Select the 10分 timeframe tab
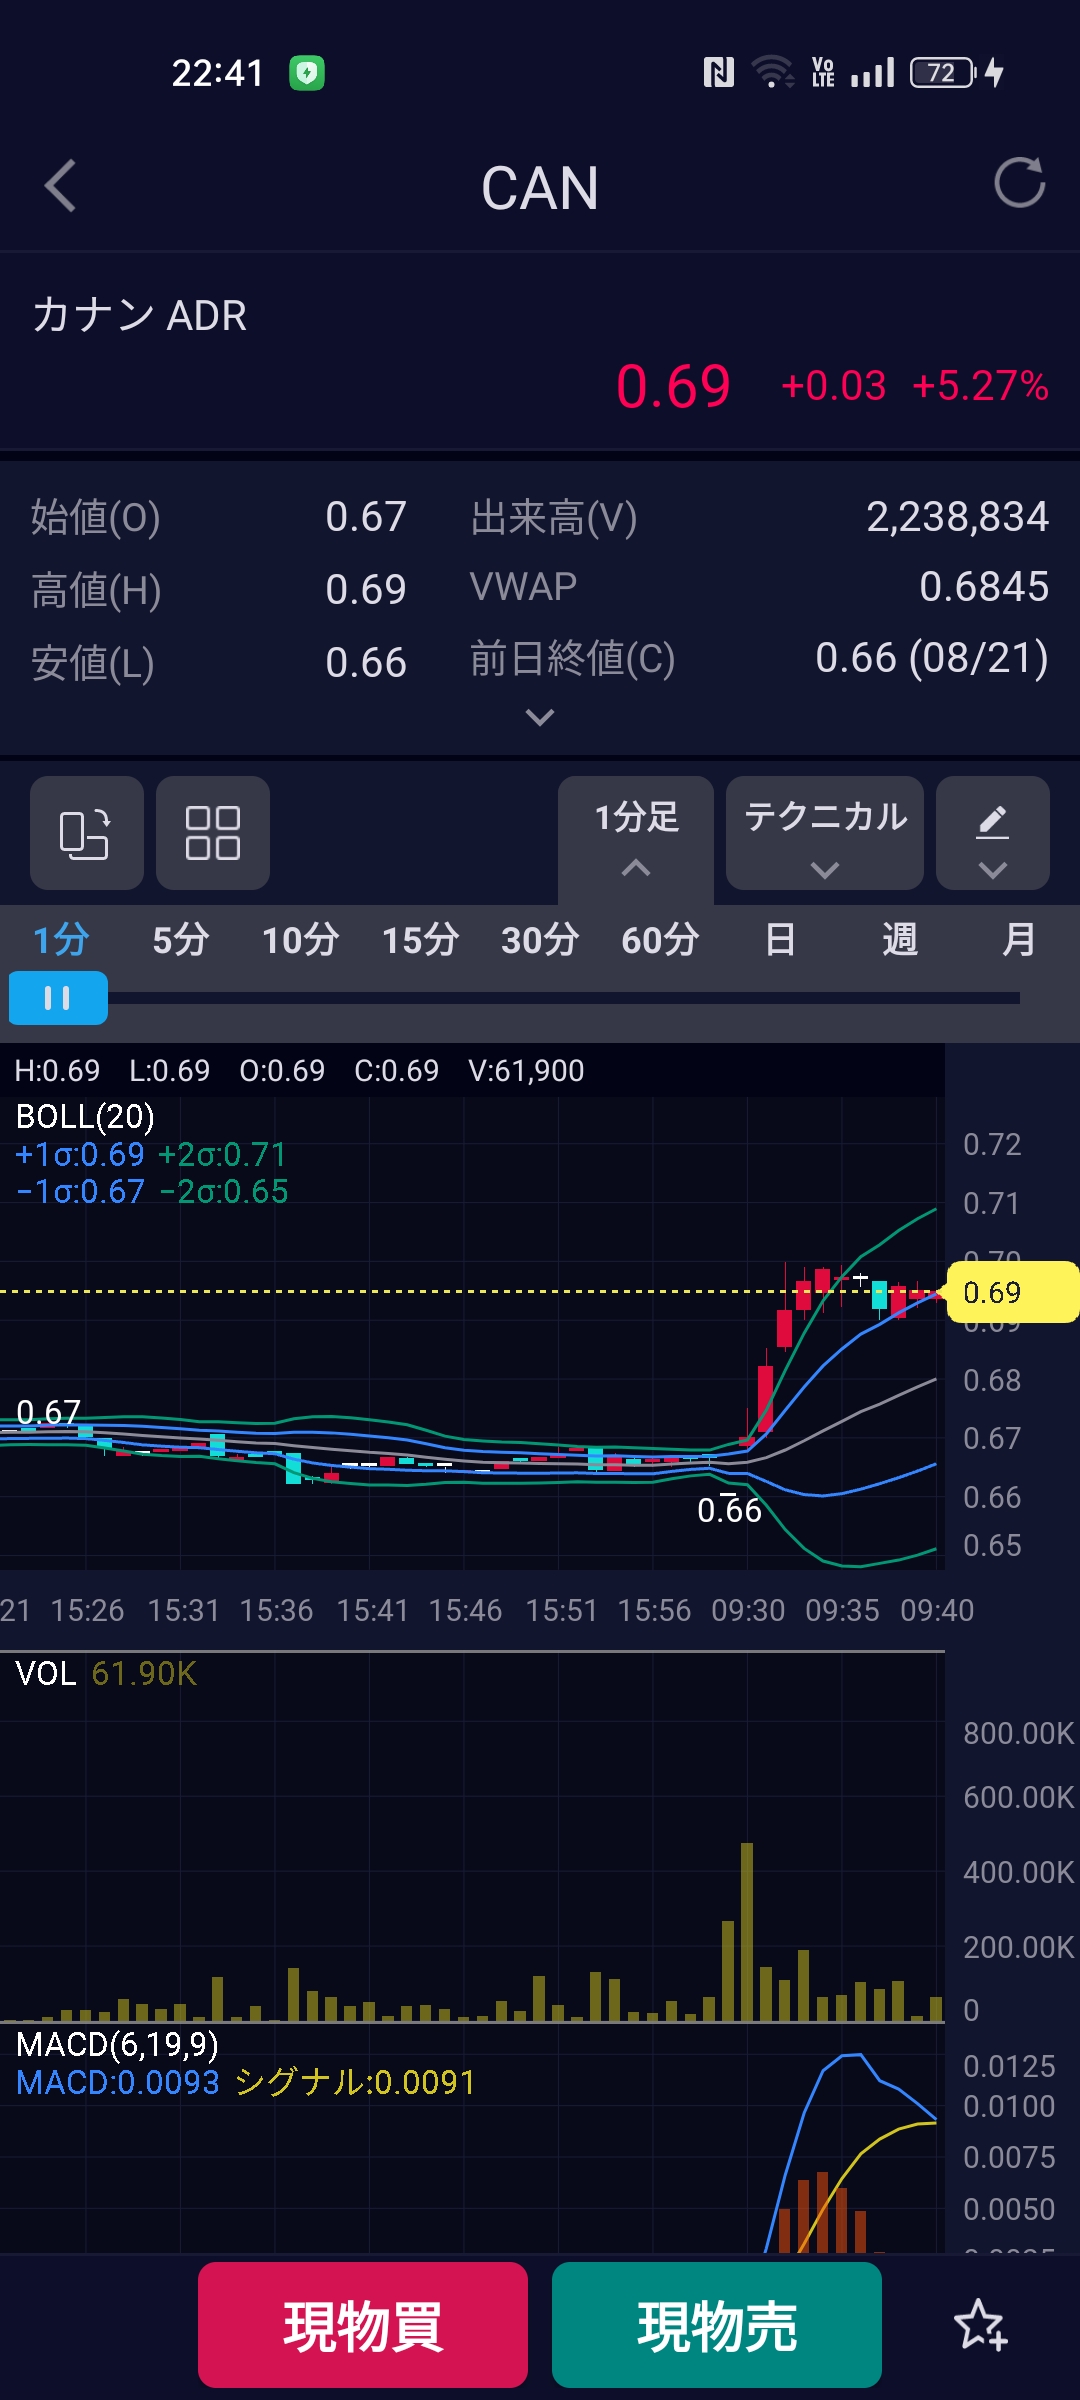Screen dimensions: 1080x2400 tap(300, 940)
